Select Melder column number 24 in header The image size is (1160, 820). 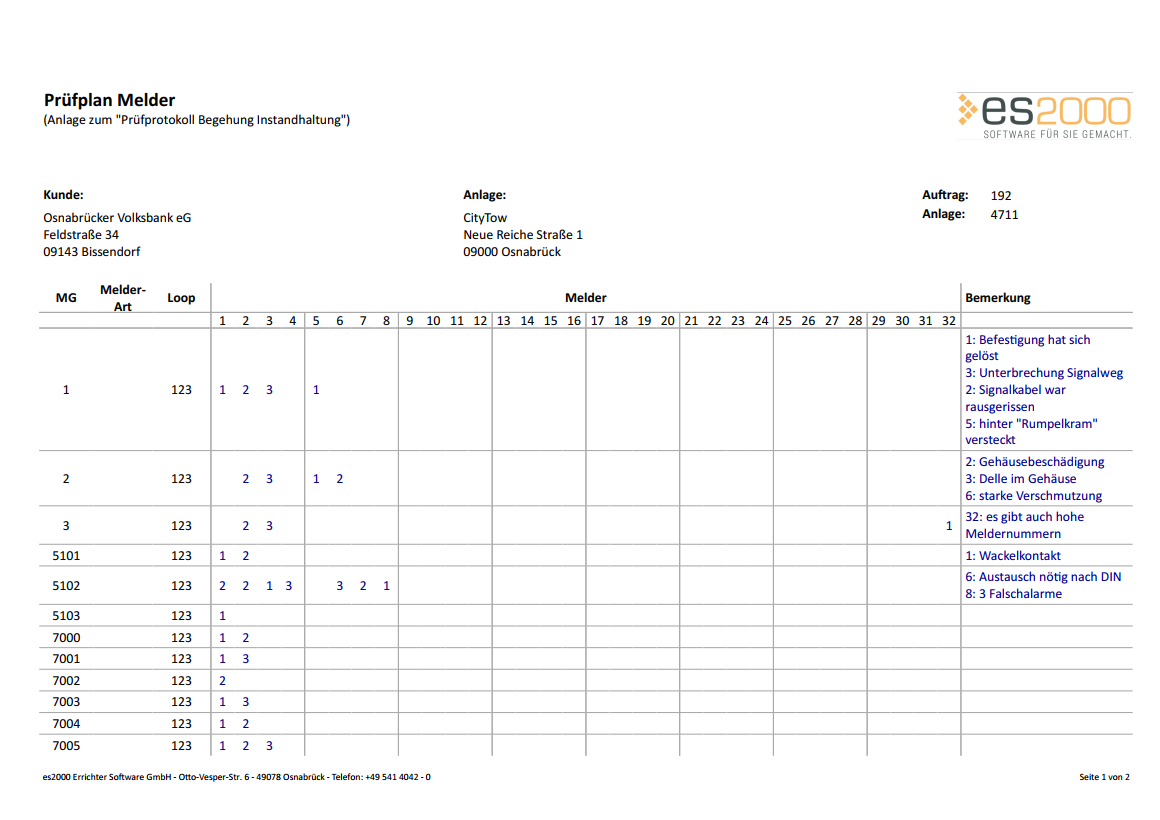pos(761,320)
